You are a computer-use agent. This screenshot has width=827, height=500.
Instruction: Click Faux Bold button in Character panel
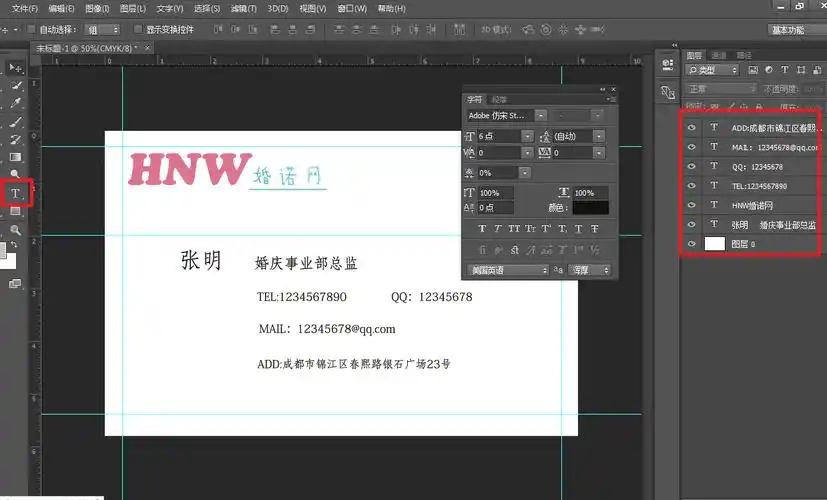pyautogui.click(x=482, y=228)
